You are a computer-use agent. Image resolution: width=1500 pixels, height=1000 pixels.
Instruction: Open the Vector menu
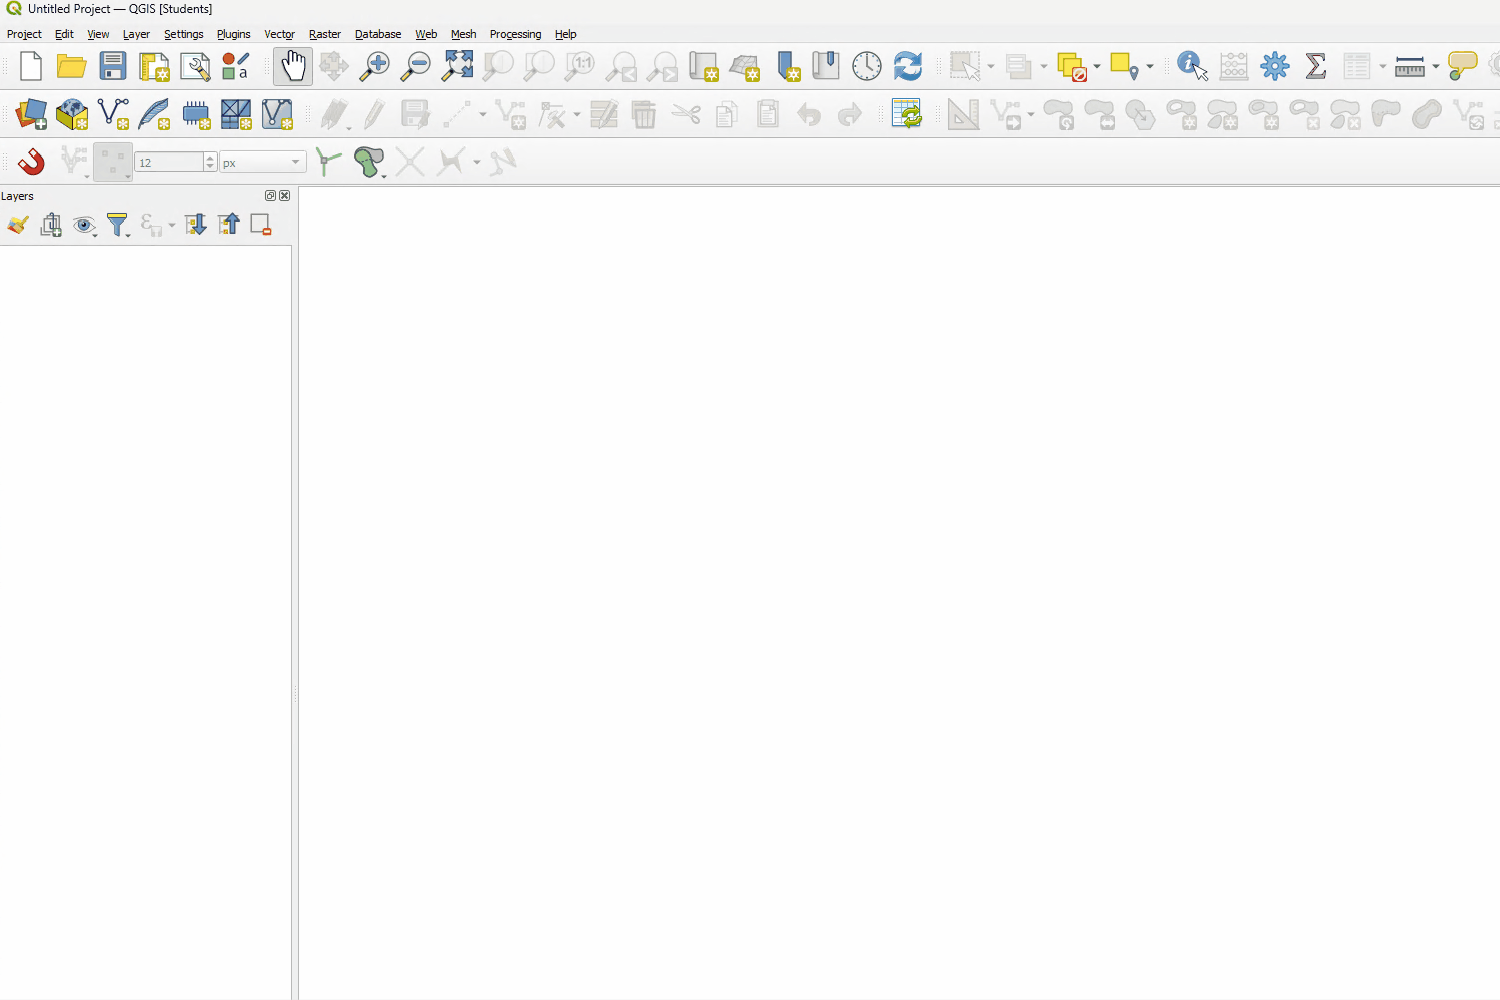pos(279,34)
